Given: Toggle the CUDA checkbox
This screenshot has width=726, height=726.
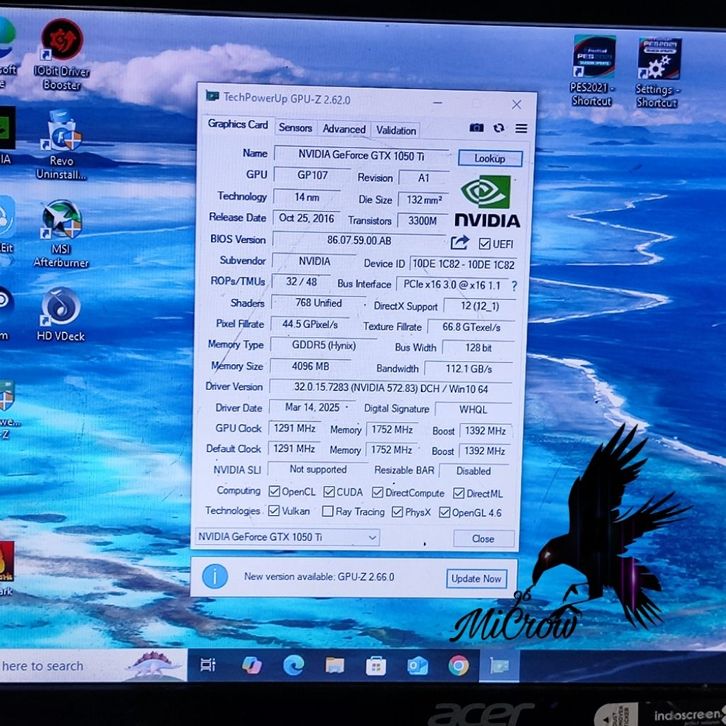Looking at the screenshot, I should tap(328, 492).
